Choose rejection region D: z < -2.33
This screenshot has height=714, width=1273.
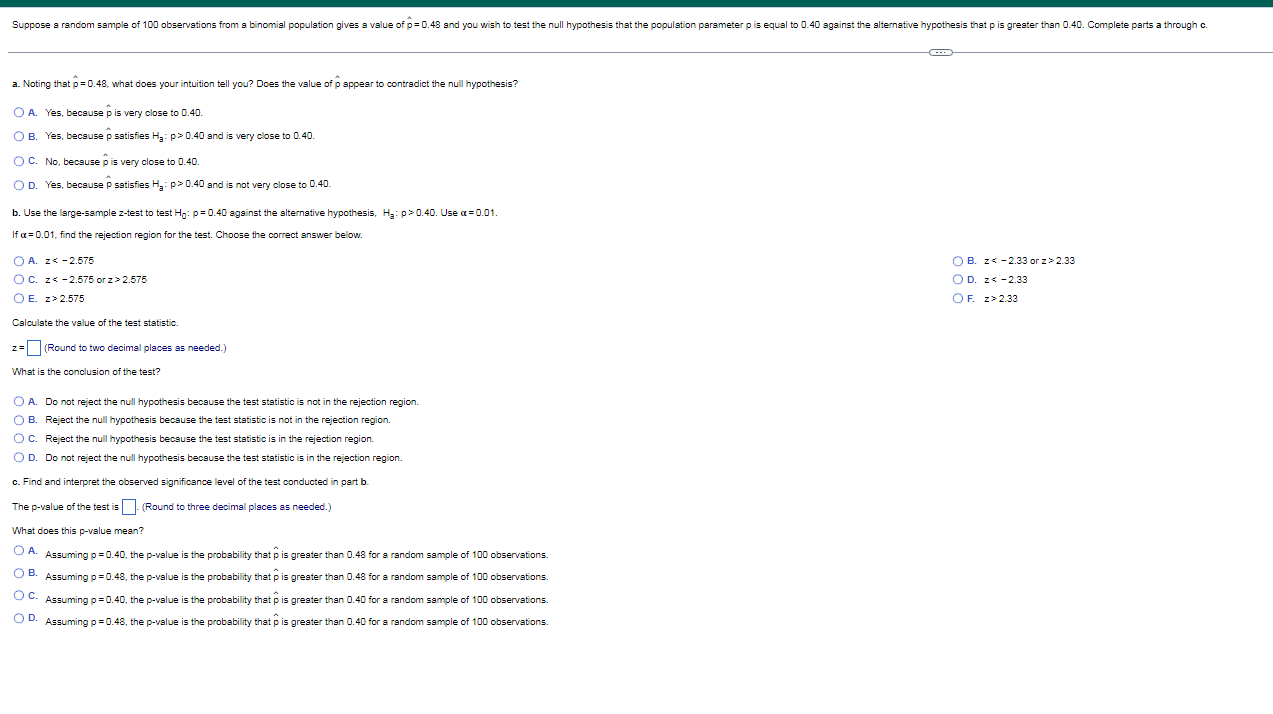point(959,279)
